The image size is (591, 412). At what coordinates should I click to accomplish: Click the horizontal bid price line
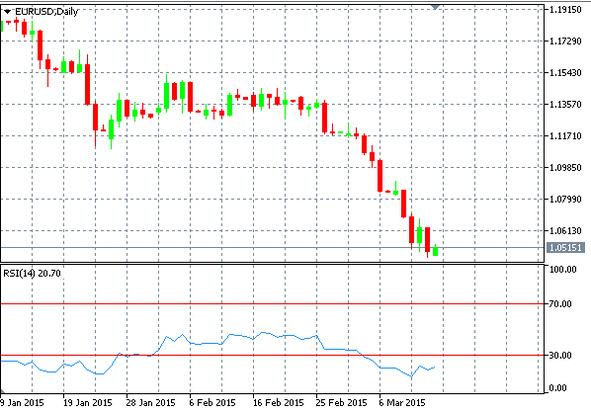272,248
